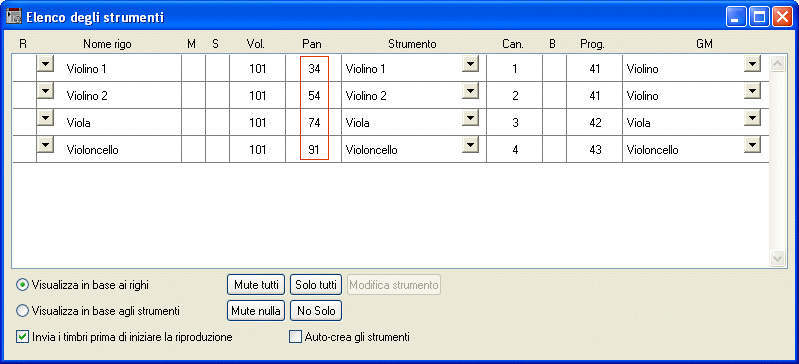Click the window icon in title bar
799x364 pixels.
point(14,16)
